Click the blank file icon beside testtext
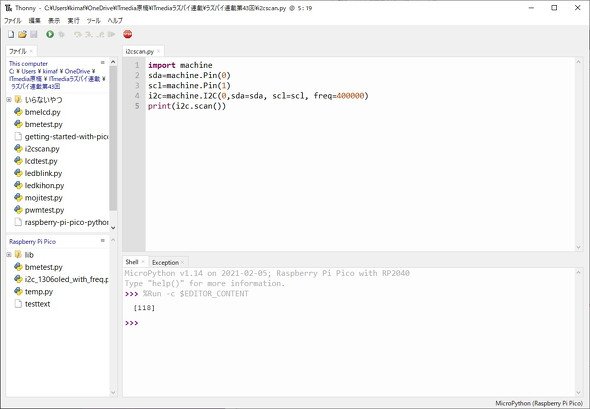The height and width of the screenshot is (409, 590). click(18, 304)
